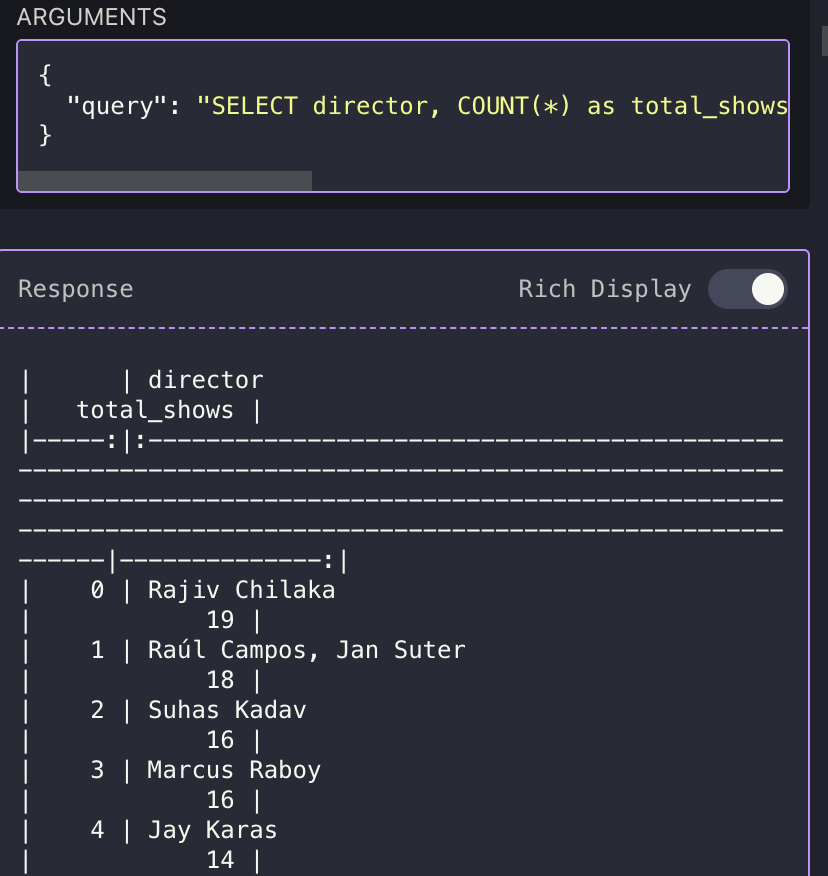Click the director column header
Image resolution: width=828 pixels, height=876 pixels.
point(206,380)
